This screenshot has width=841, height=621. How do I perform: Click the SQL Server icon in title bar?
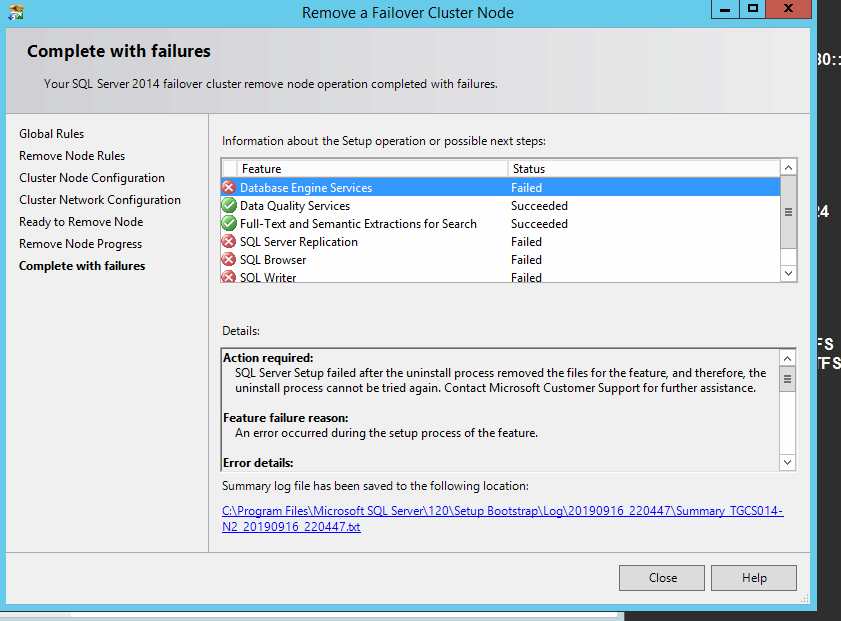15,12
